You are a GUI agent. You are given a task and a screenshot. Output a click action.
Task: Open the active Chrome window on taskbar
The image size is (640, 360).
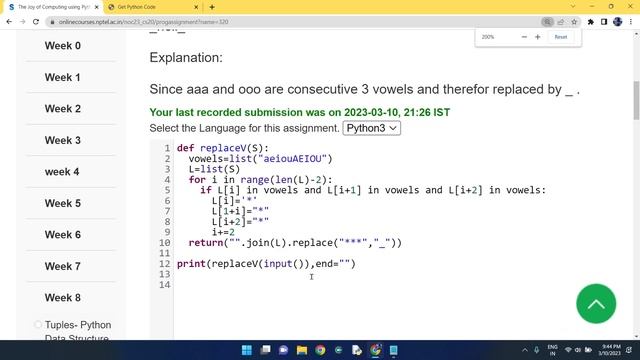tap(376, 350)
